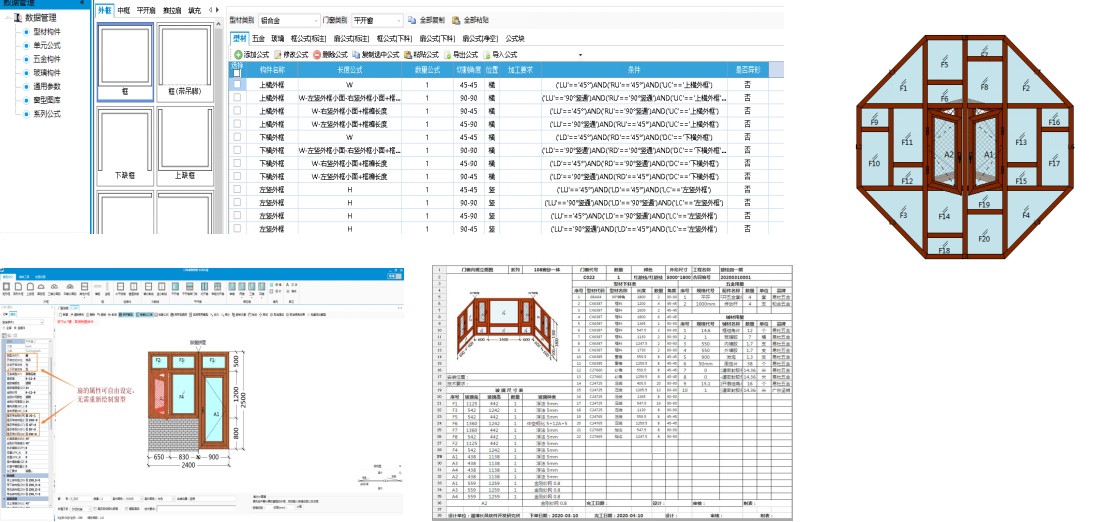The height and width of the screenshot is (522, 1109).
Task: Pick the 框(带吊脚) frame thumbnail
Action: (185, 62)
